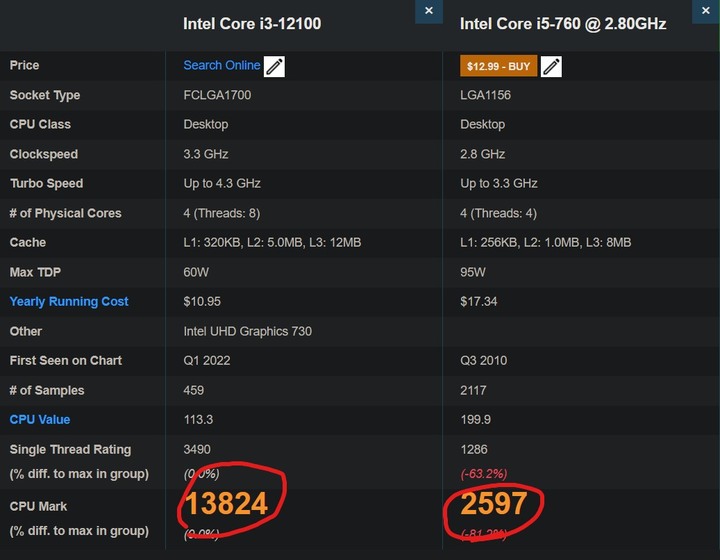Click Intel UHD Graphics 730 text
This screenshot has width=720, height=560.
(248, 331)
